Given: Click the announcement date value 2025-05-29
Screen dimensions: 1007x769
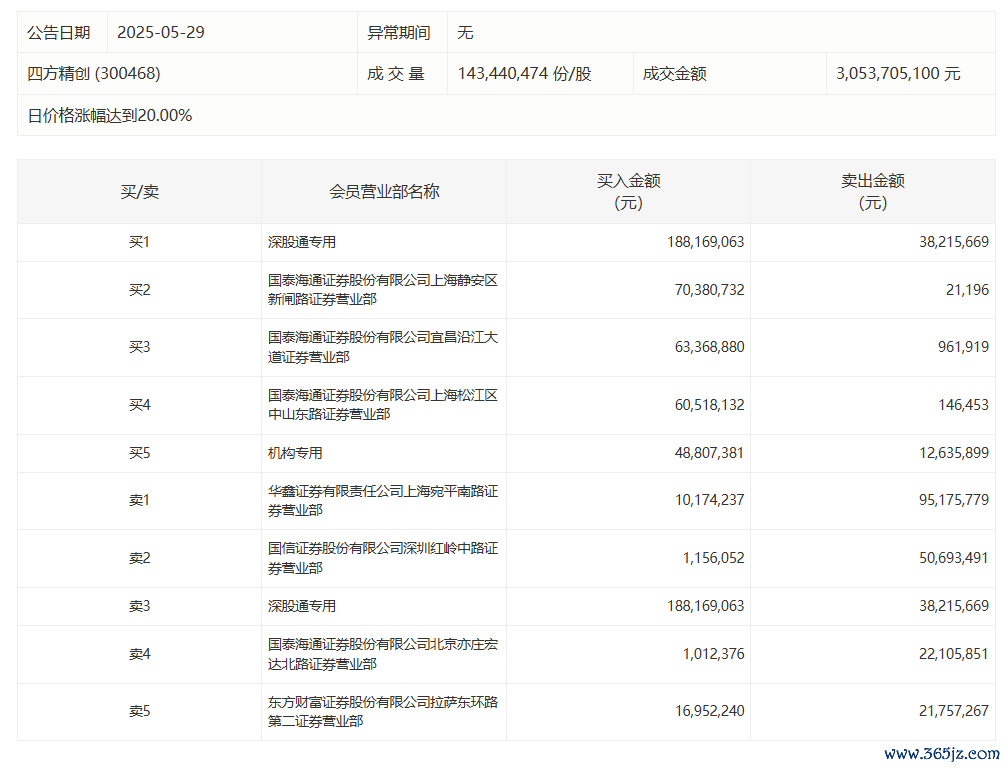Looking at the screenshot, I should click(161, 33).
